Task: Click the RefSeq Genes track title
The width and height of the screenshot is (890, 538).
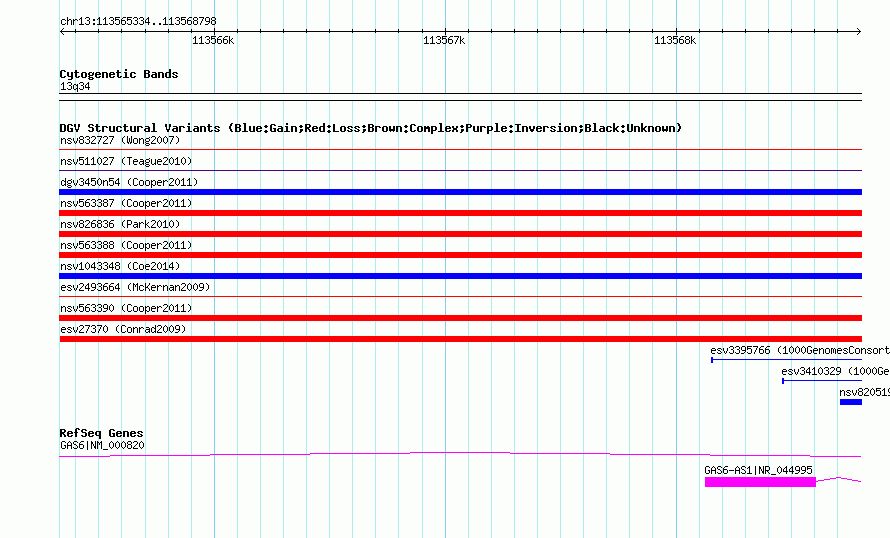Action: click(101, 433)
